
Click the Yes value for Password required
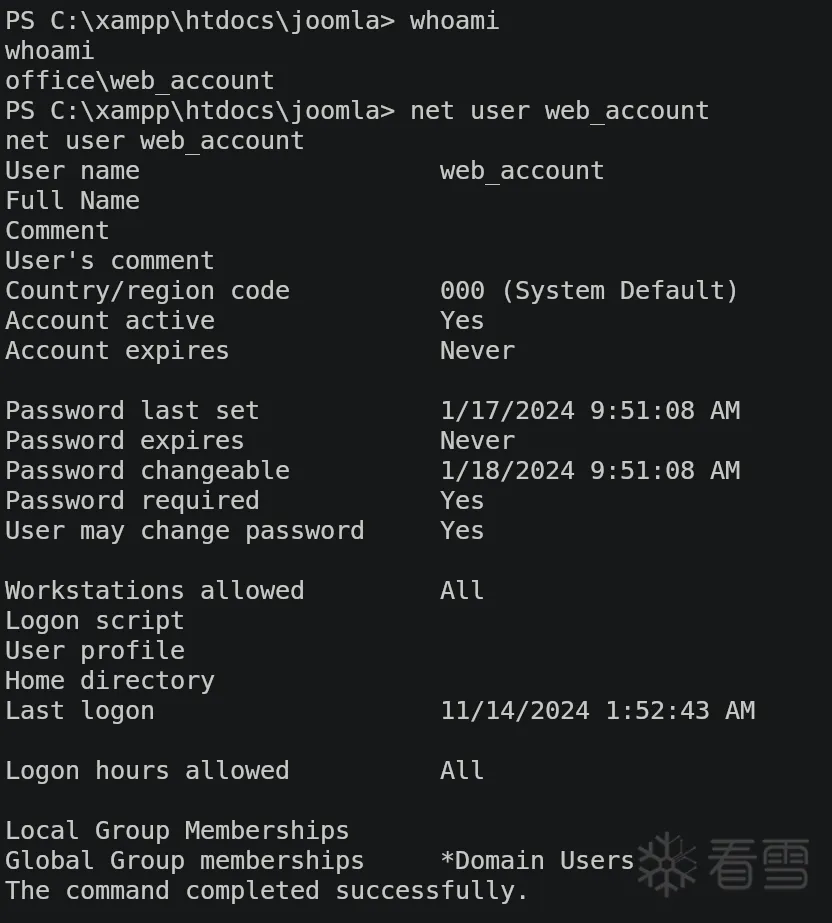point(462,501)
